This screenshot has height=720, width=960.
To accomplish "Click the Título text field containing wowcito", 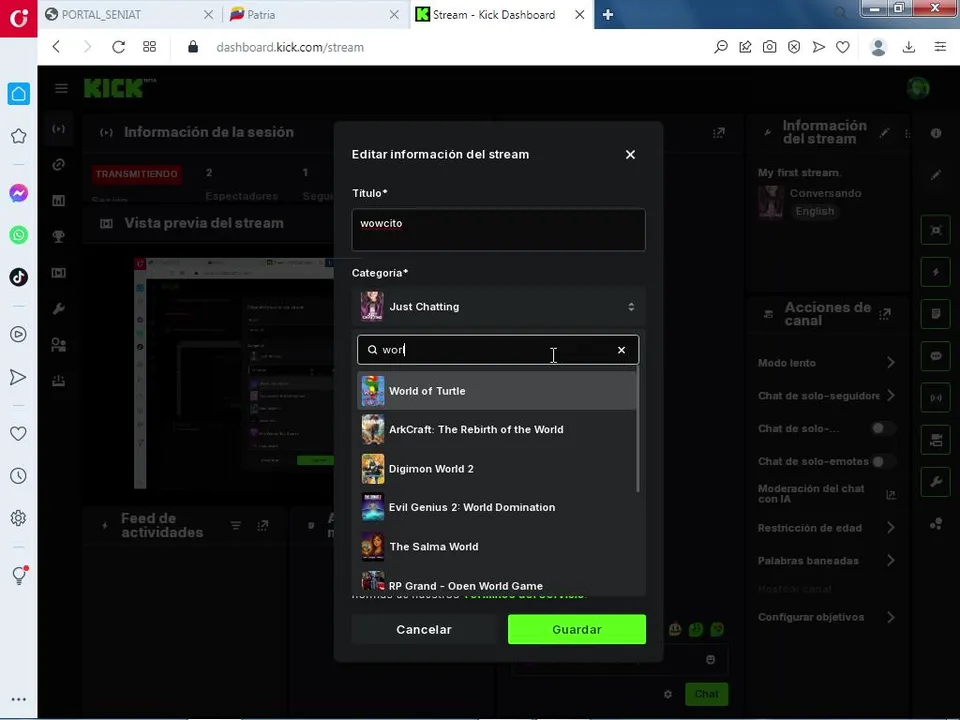I will coord(498,230).
